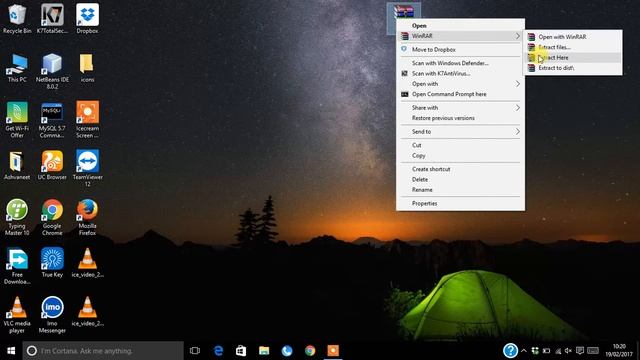
Task: Open the Recycle Bin desktop icon
Action: [17, 19]
